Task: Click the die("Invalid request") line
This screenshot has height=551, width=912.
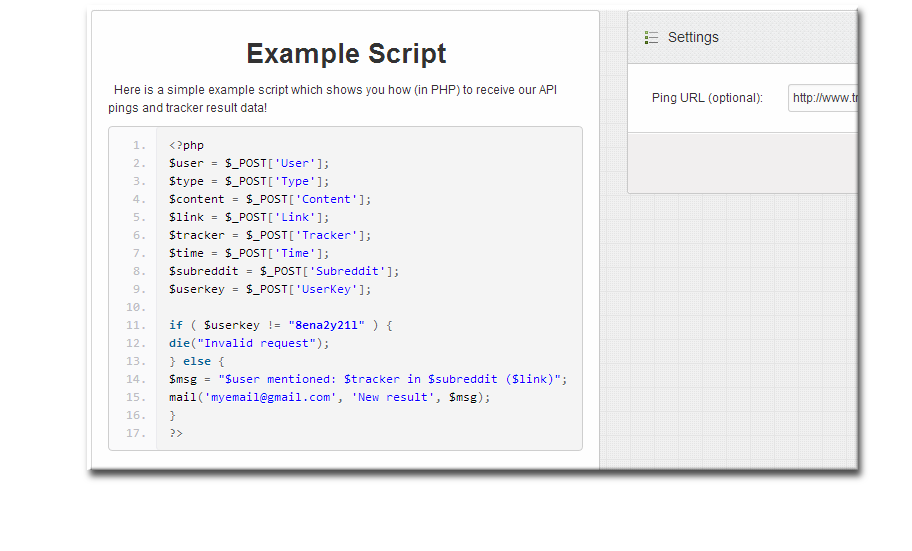Action: 248,343
